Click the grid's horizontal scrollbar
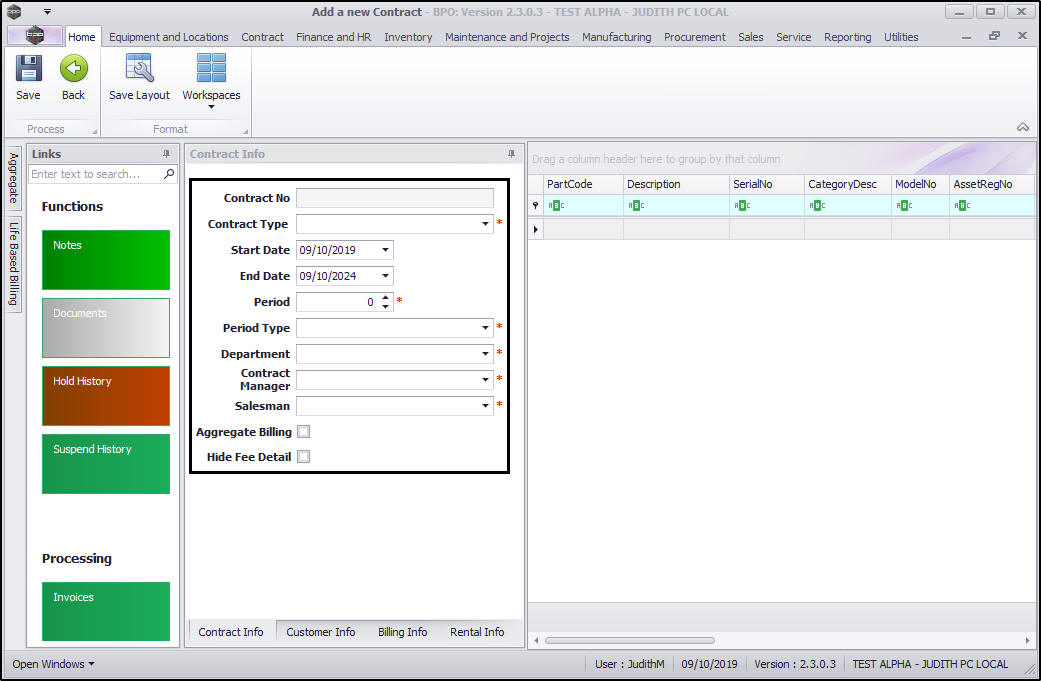 tap(628, 640)
